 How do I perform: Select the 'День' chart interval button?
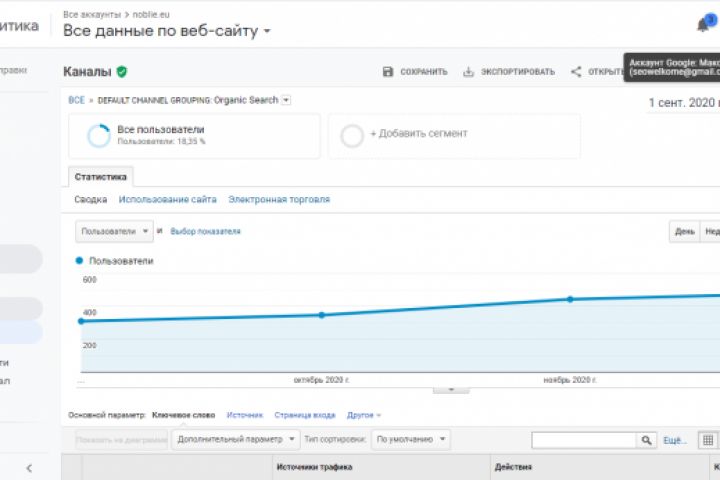[684, 232]
